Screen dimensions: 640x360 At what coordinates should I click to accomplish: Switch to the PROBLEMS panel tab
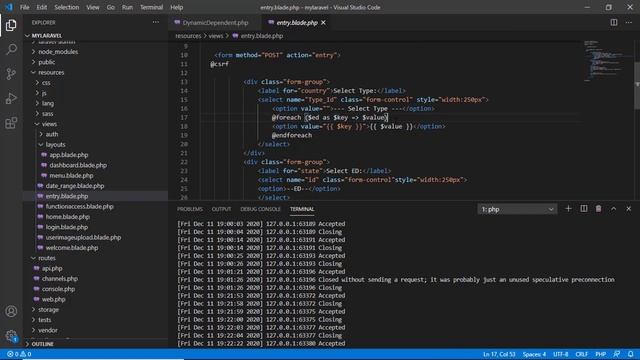(x=190, y=209)
